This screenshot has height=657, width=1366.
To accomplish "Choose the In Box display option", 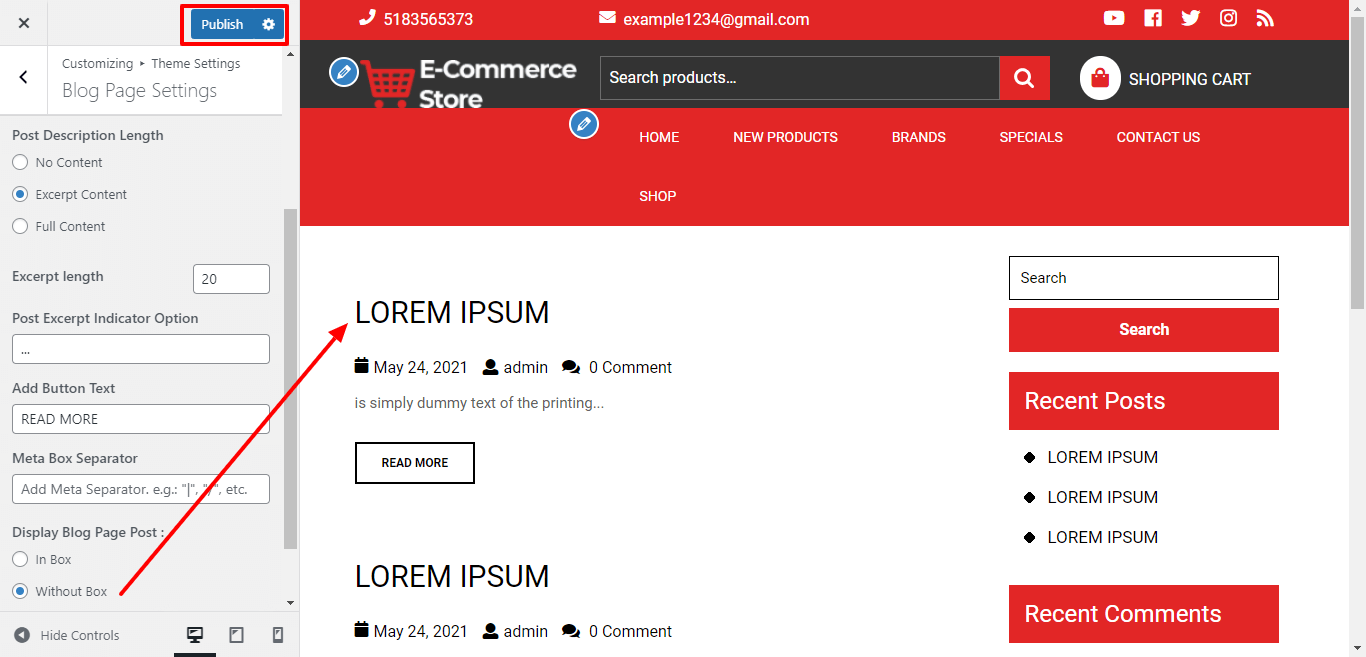I will 20,559.
